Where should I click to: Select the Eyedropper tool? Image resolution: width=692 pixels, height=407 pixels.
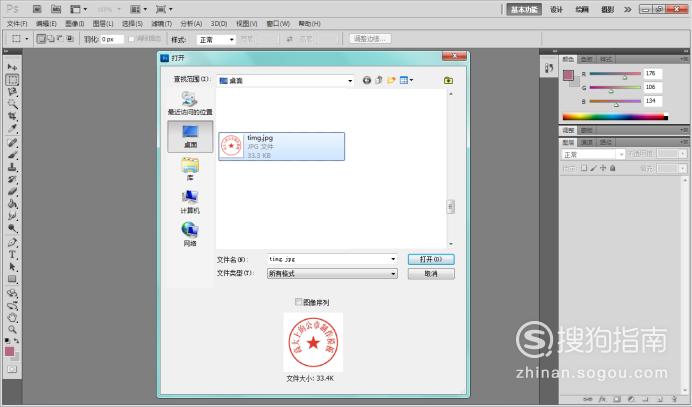[12, 128]
